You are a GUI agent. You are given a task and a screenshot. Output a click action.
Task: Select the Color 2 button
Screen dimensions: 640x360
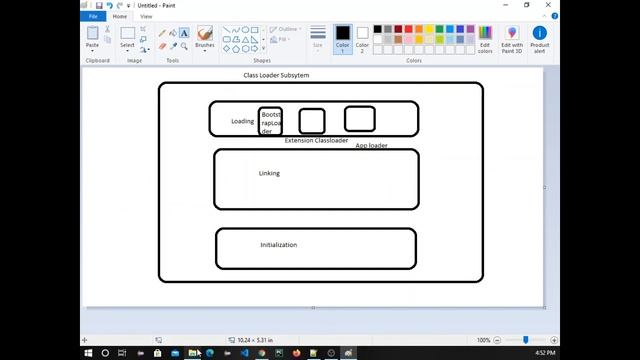click(x=362, y=39)
